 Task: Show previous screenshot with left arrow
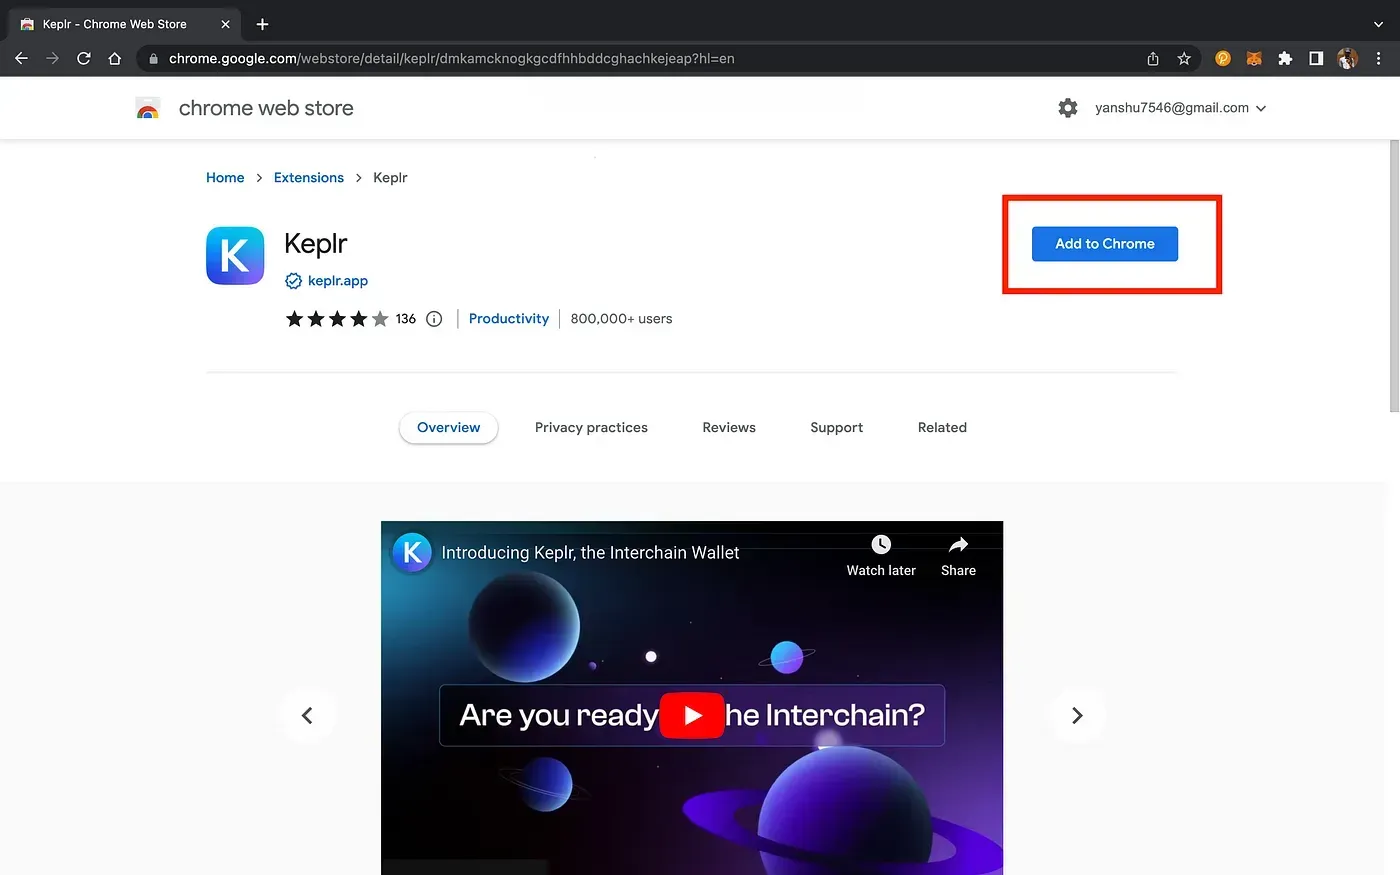[x=307, y=715]
